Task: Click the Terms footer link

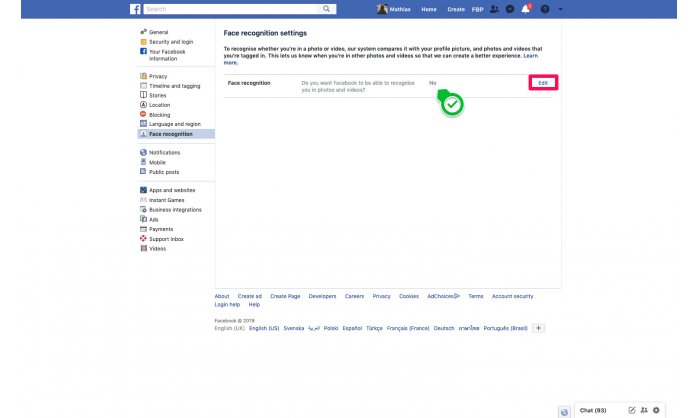Action: (x=475, y=296)
